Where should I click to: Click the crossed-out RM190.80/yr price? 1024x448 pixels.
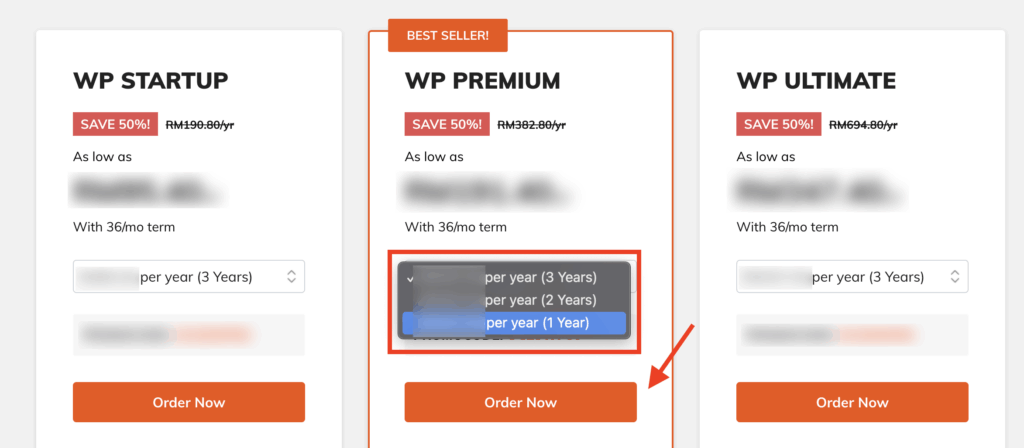point(199,125)
